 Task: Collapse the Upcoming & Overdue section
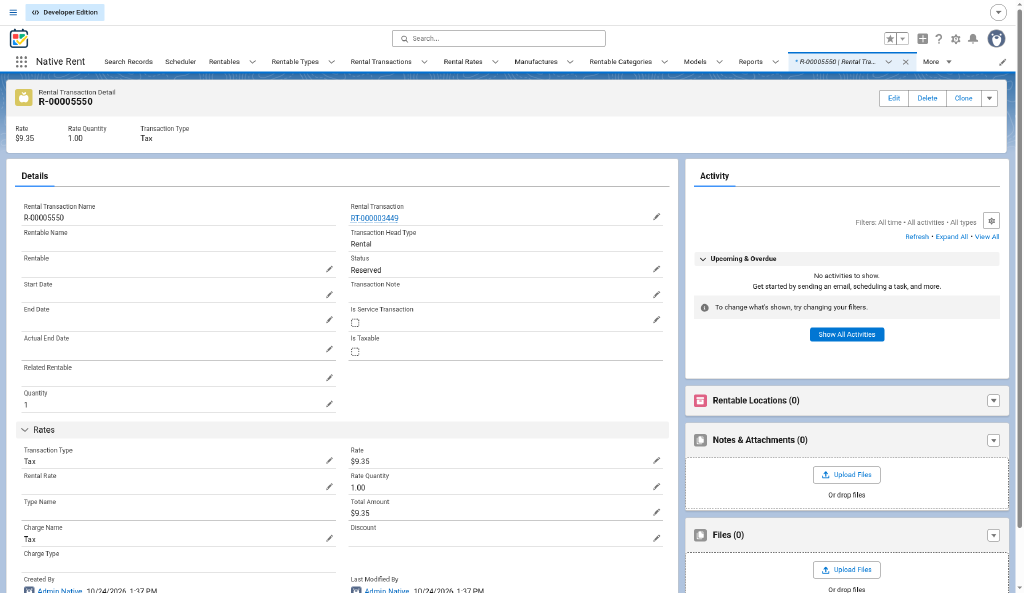[x=703, y=259]
